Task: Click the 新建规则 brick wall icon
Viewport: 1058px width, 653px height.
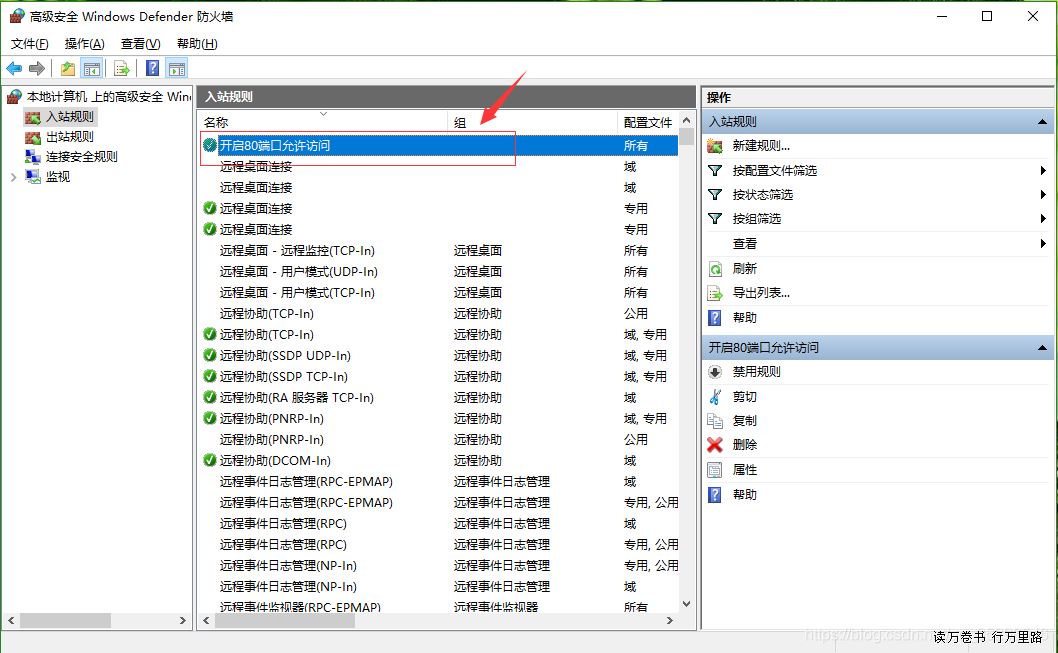Action: [715, 146]
